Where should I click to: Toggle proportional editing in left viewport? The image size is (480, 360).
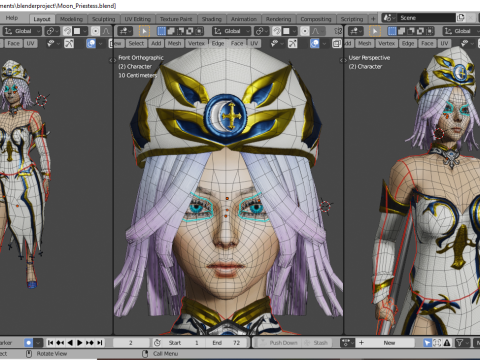tap(95, 31)
